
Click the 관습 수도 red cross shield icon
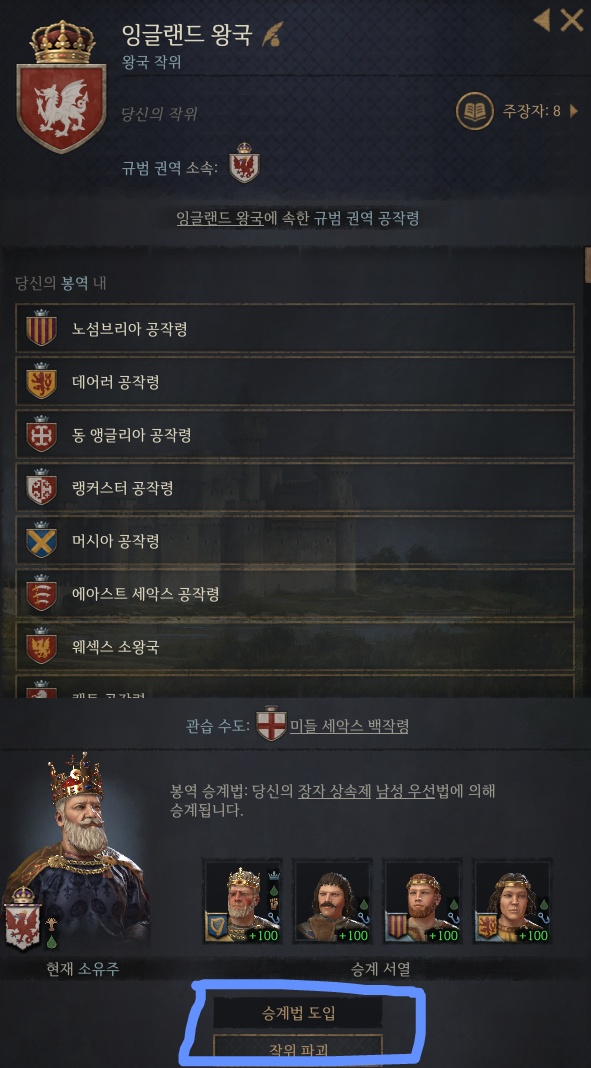coord(272,723)
